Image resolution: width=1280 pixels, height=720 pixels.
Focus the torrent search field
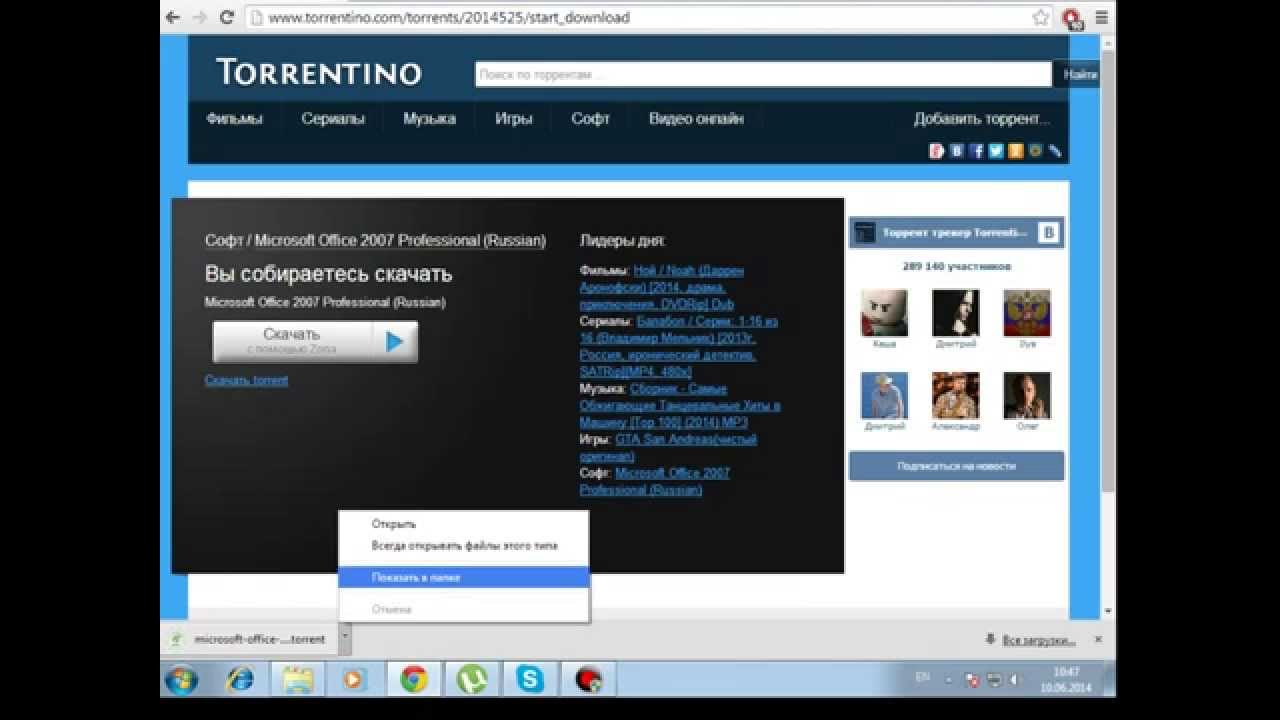(x=763, y=74)
